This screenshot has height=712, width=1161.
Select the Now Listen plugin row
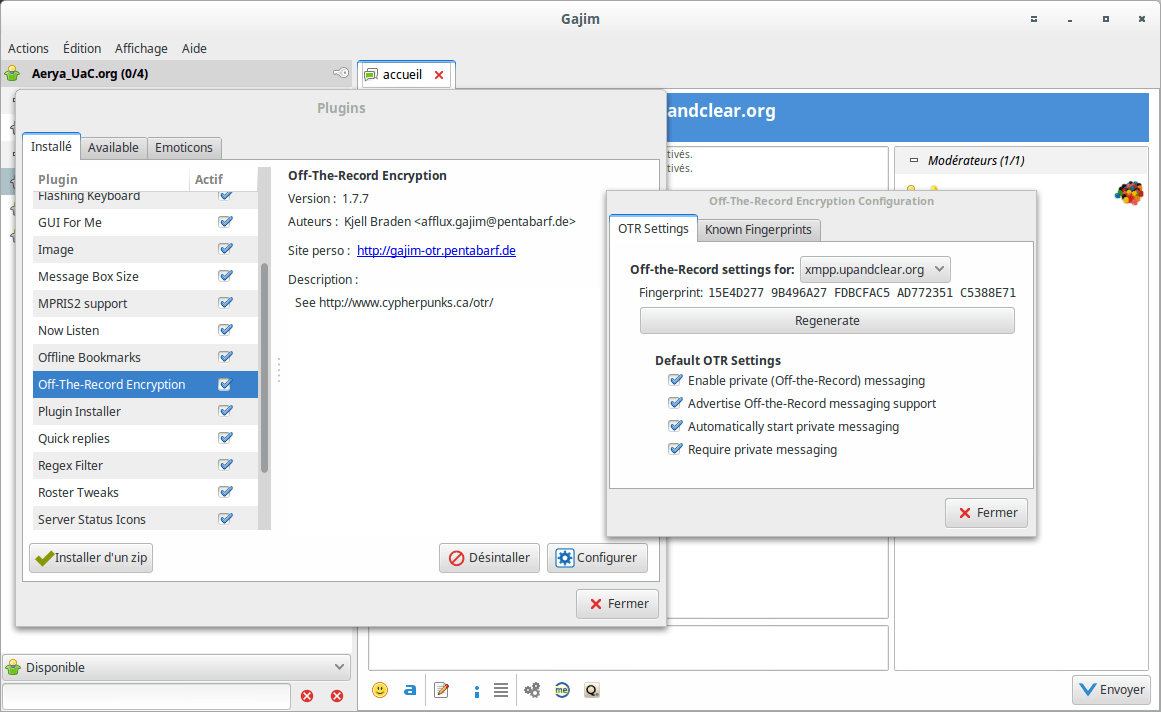tap(145, 330)
